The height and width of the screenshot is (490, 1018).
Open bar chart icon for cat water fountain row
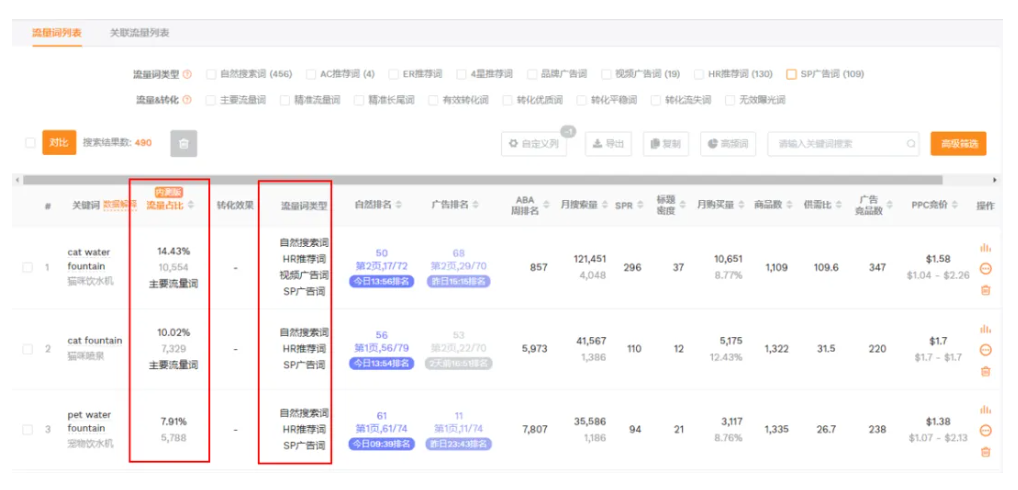click(985, 247)
